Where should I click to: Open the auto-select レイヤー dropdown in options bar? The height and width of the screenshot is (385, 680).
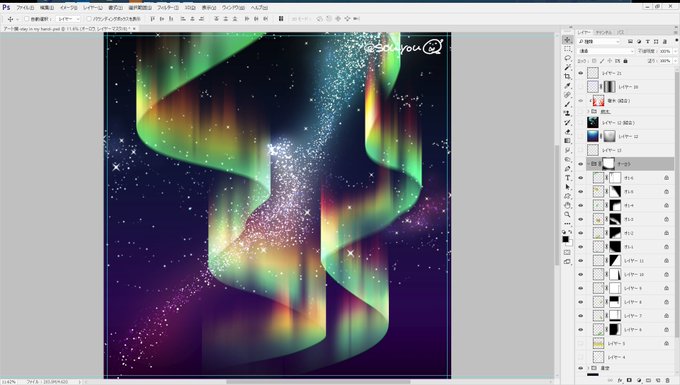(x=69, y=19)
